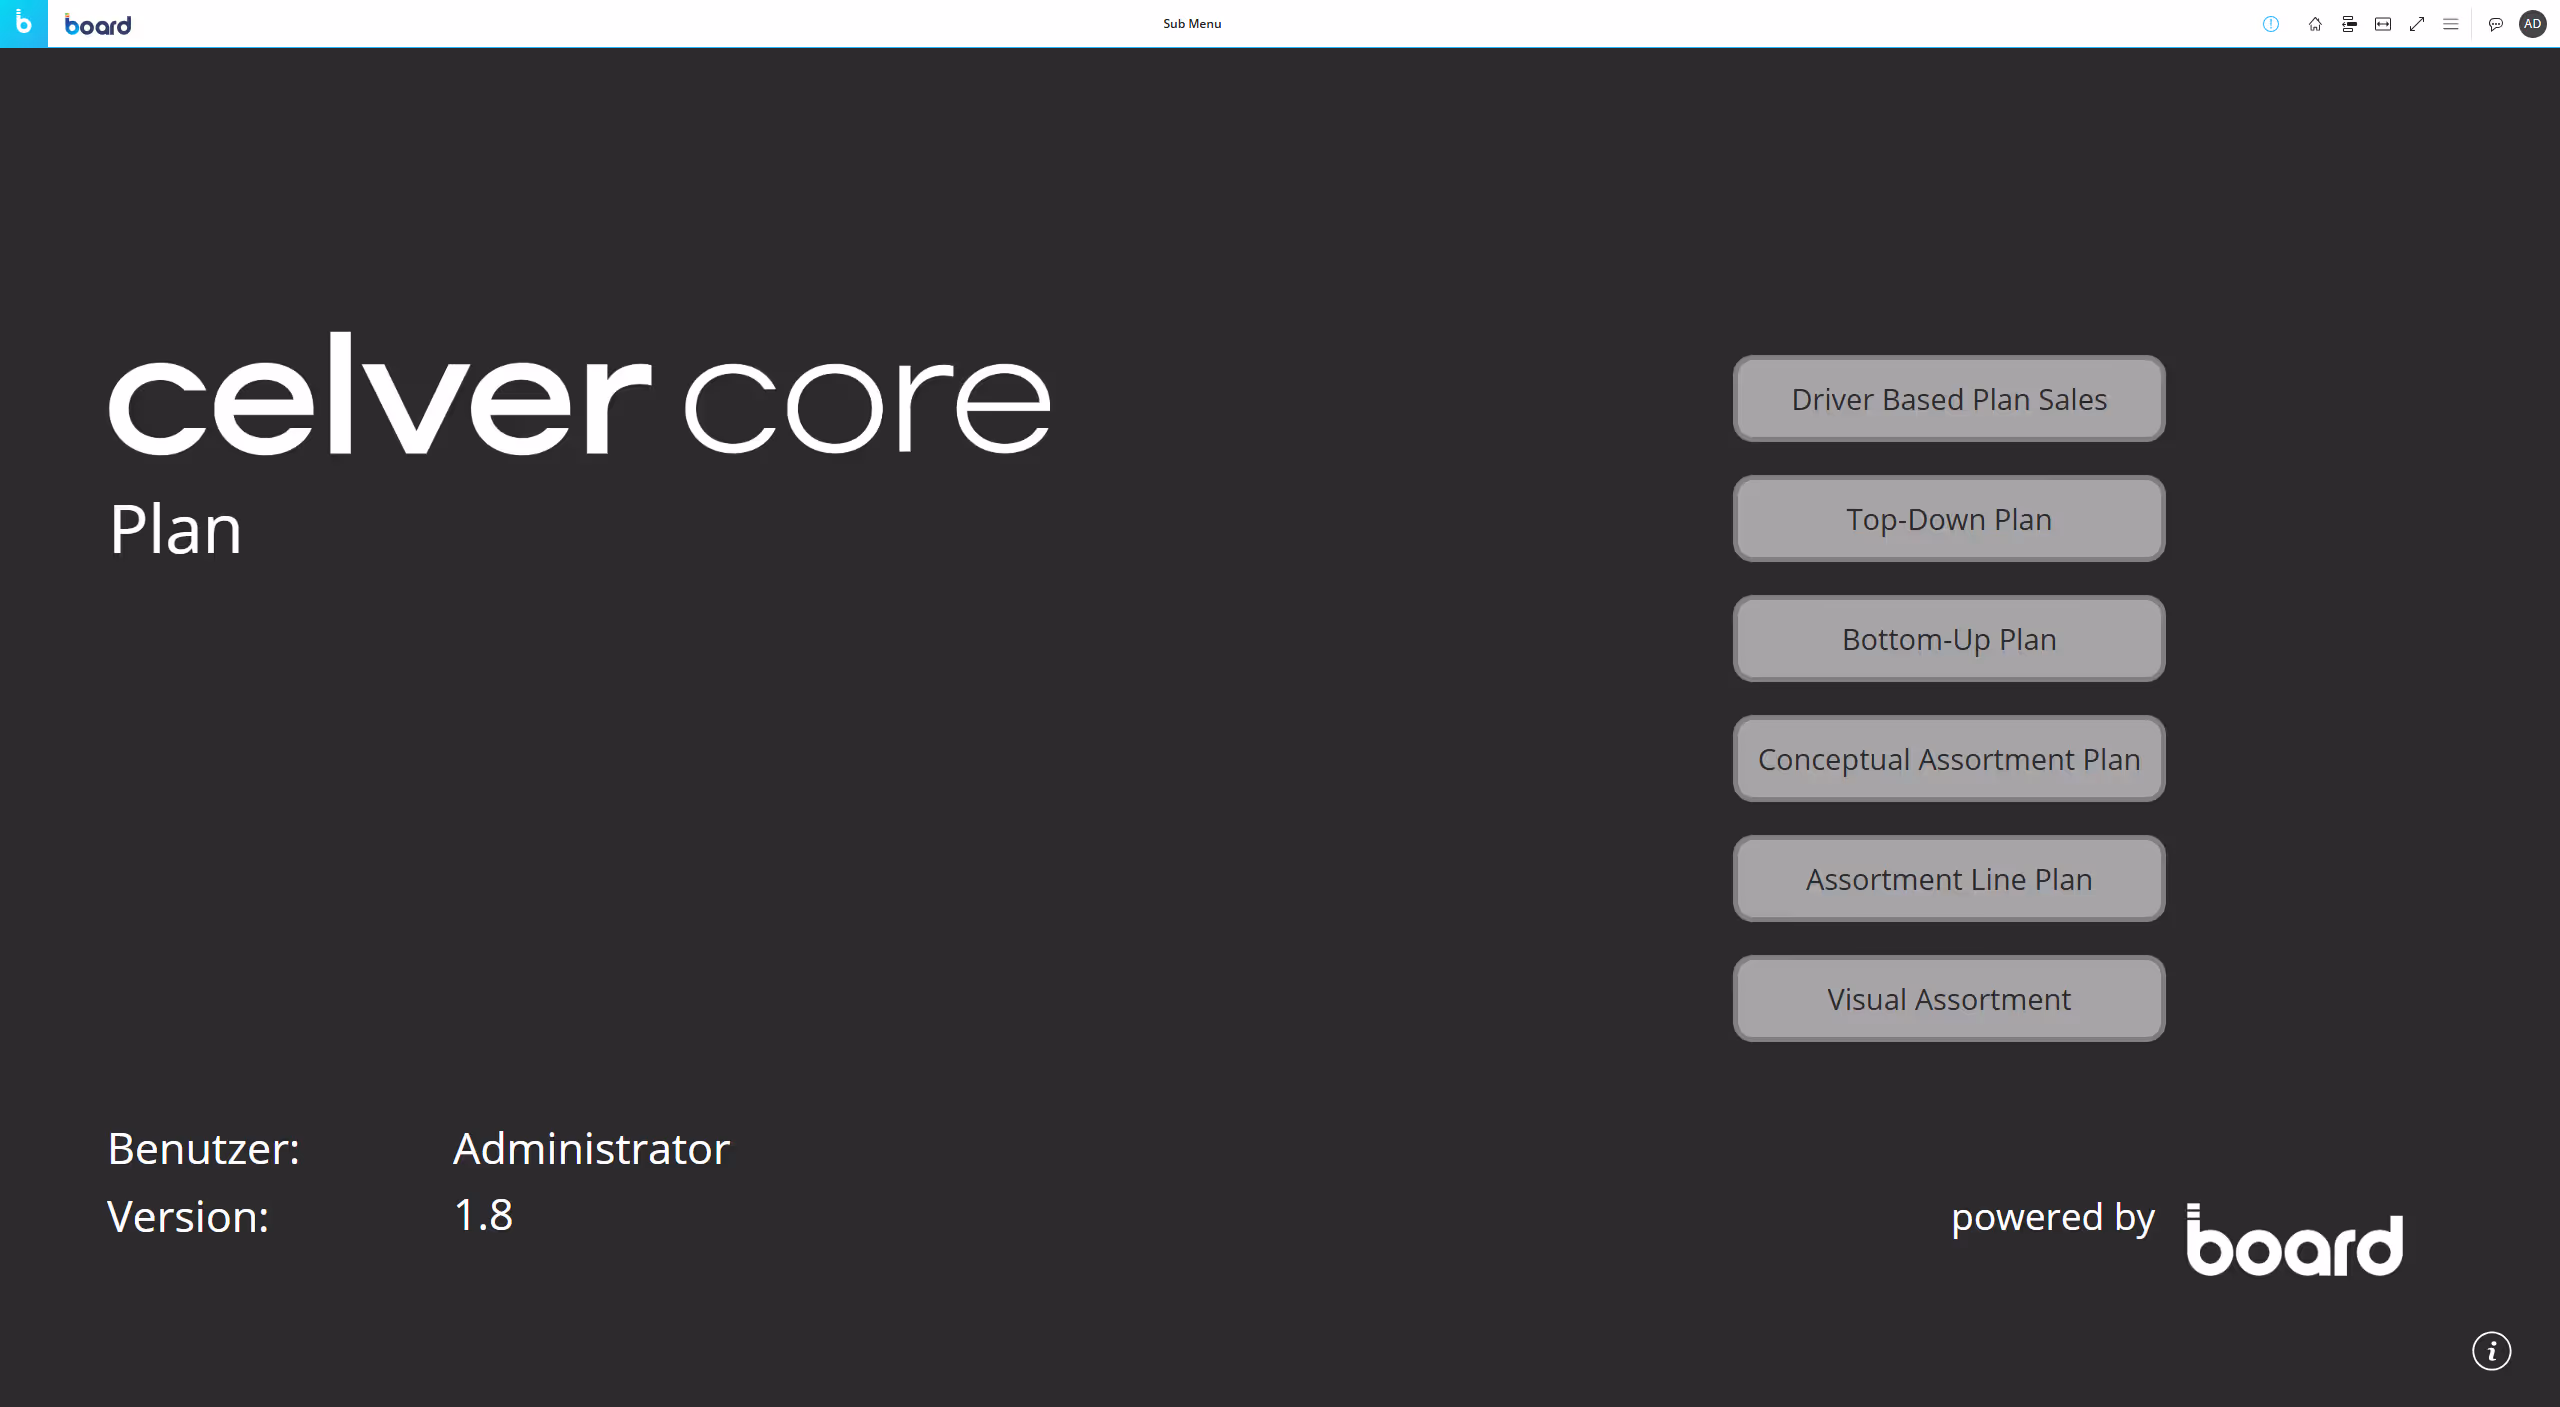Image resolution: width=2560 pixels, height=1407 pixels.
Task: Click the 'Benutzer:' label
Action: coord(204,1149)
